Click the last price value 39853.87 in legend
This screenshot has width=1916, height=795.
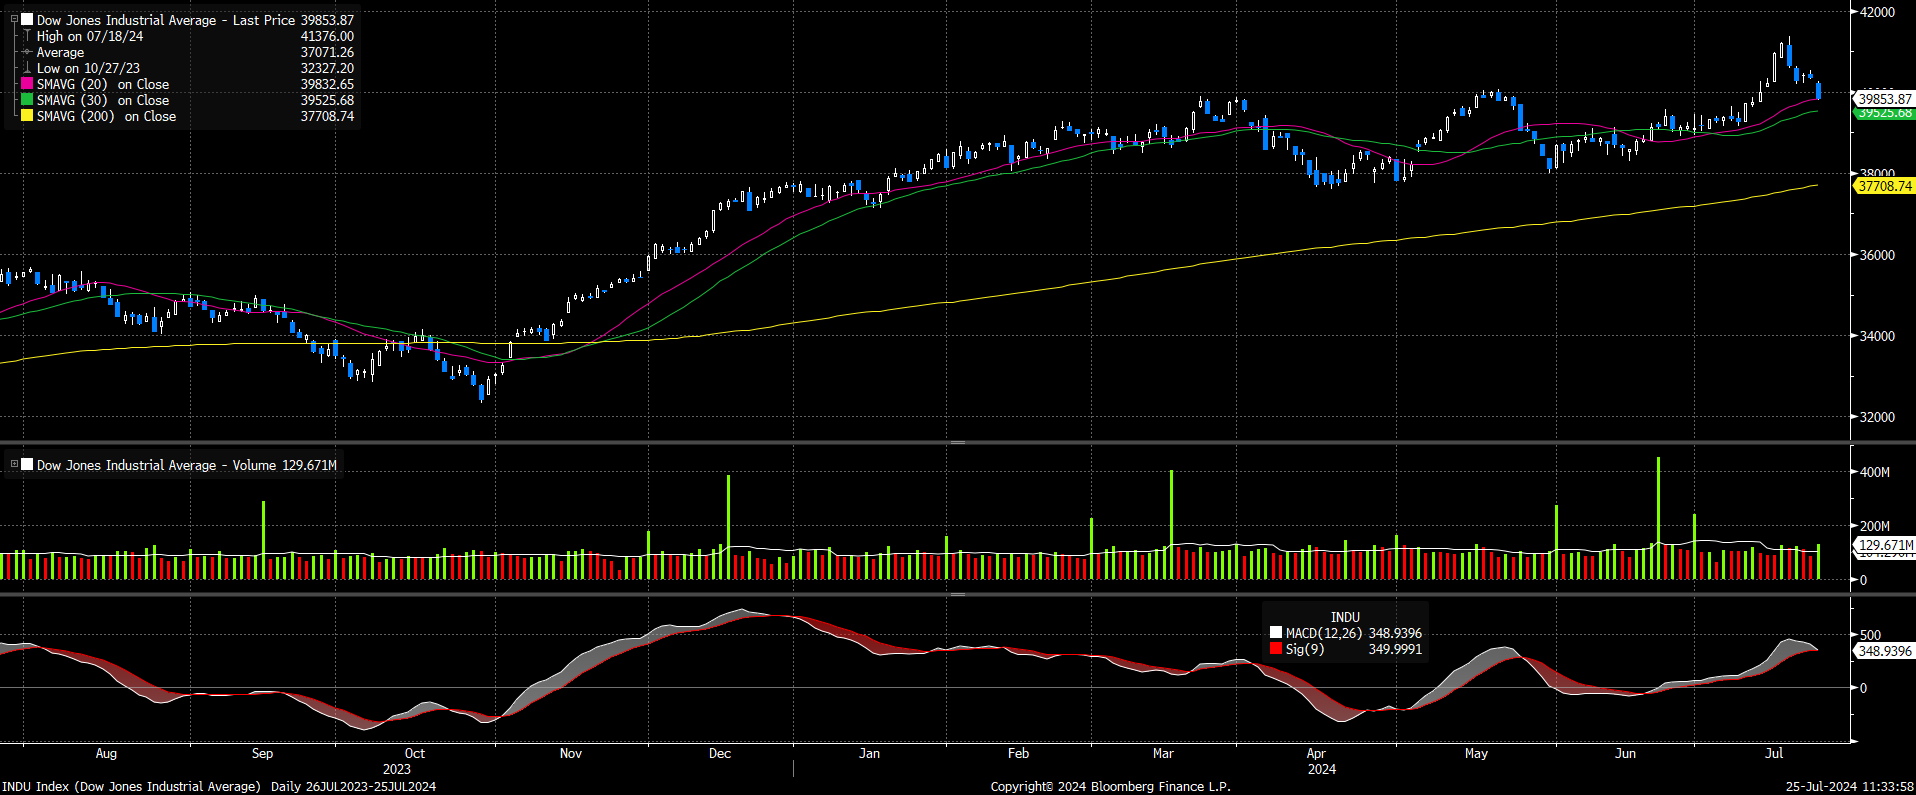pos(327,20)
